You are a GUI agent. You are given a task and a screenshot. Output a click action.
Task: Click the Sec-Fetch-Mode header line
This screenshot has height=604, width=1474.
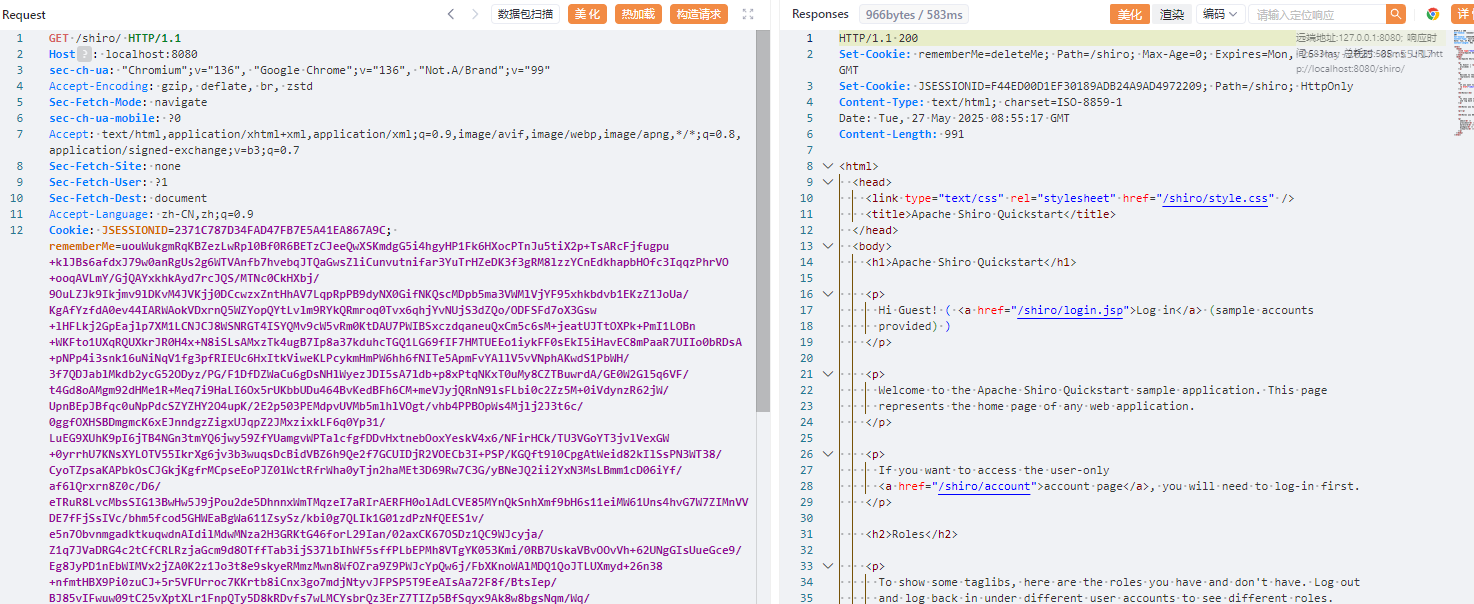coord(128,102)
